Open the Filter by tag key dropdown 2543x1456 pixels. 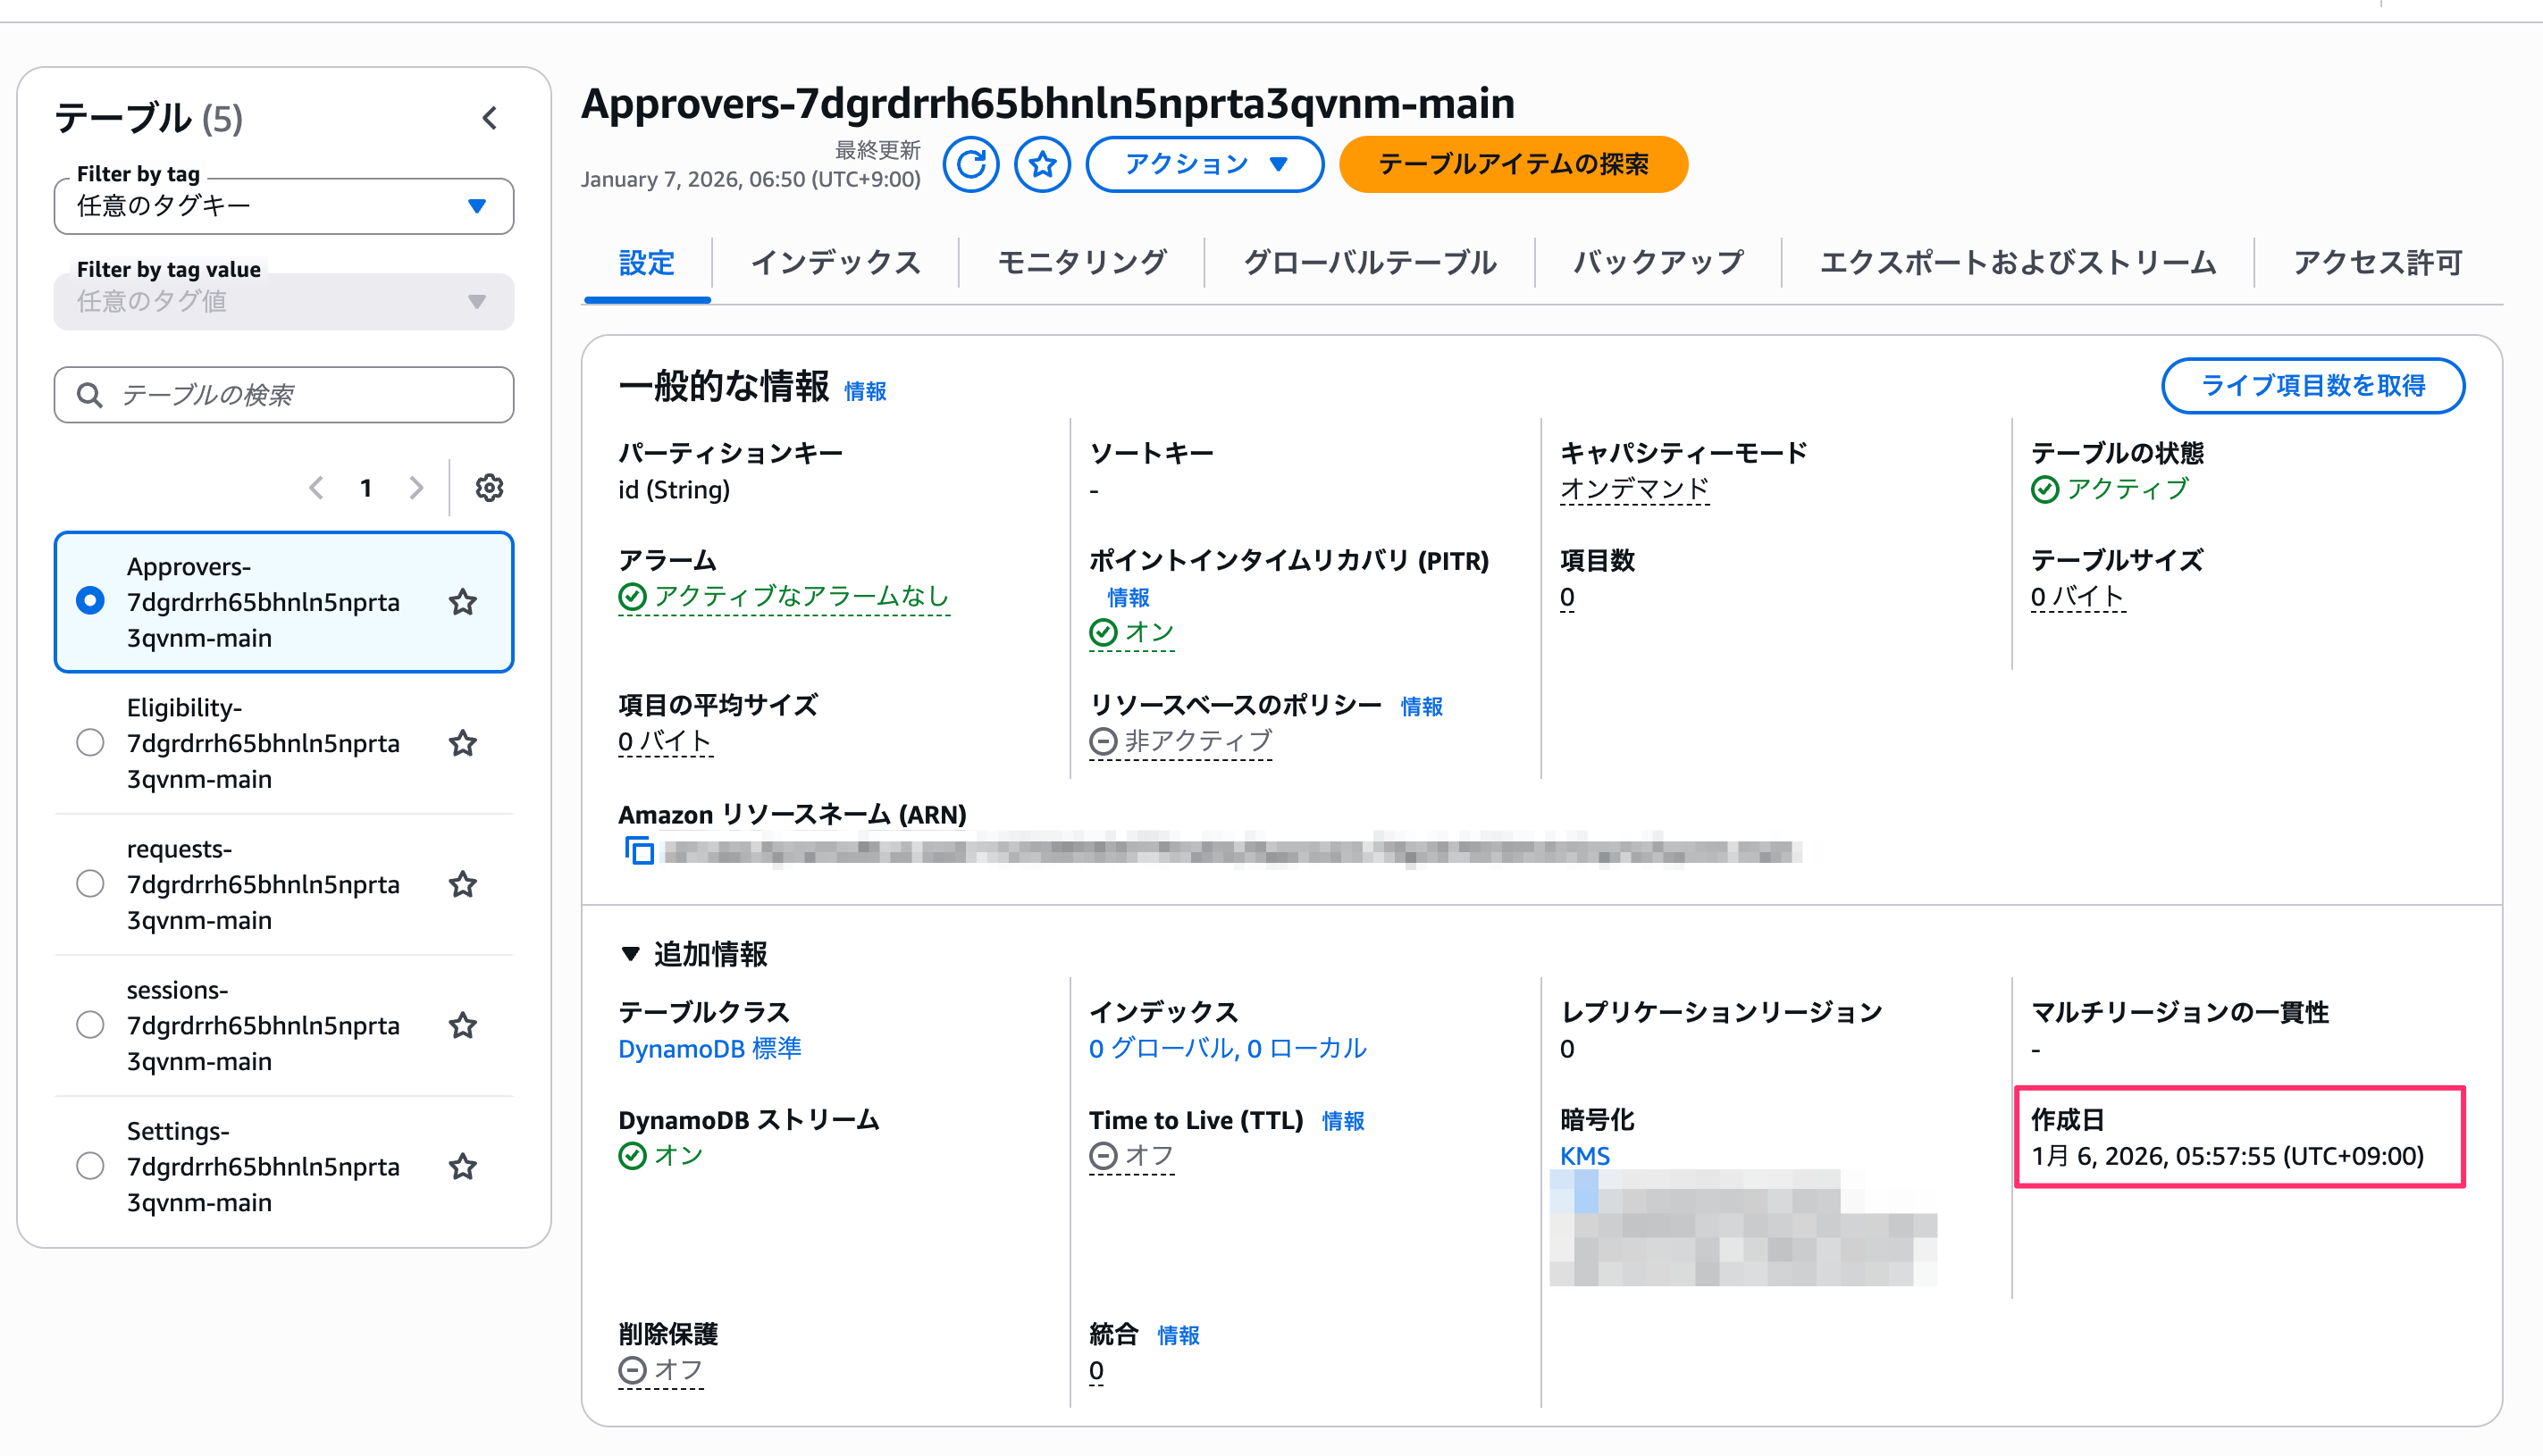click(284, 206)
